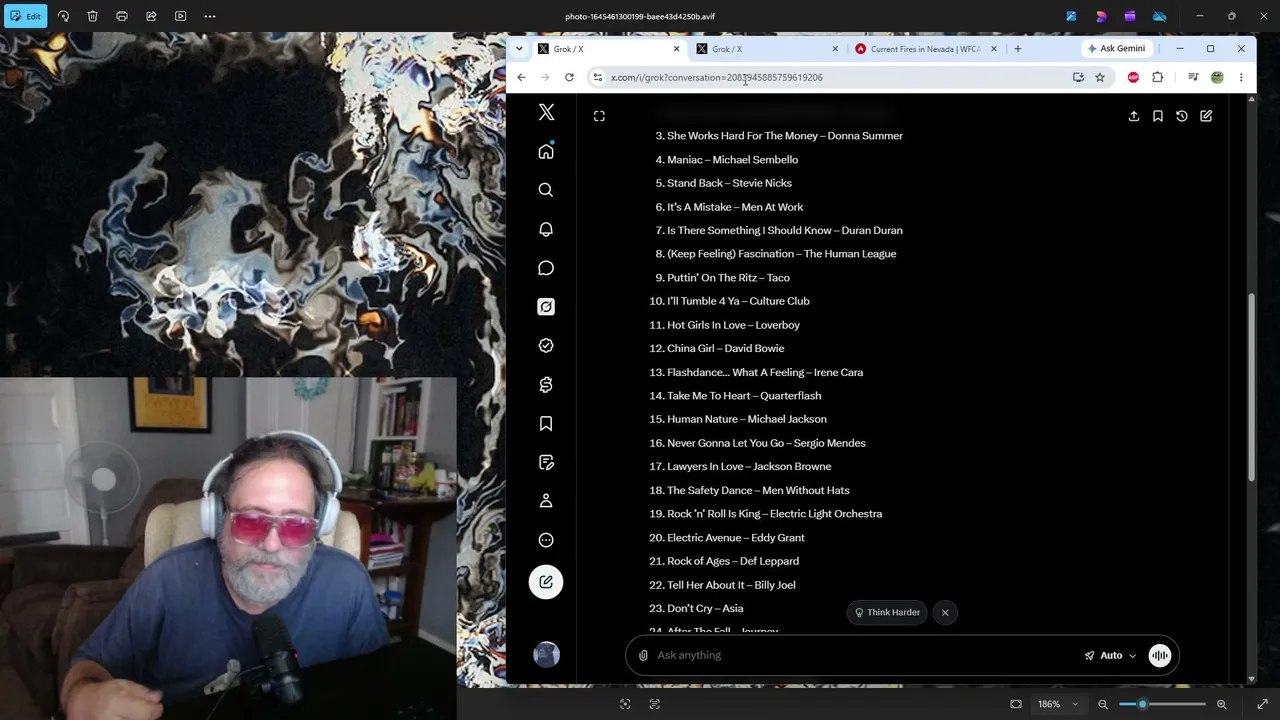Click the Ask Gemini button
The width and height of the screenshot is (1280, 720).
pos(1116,49)
